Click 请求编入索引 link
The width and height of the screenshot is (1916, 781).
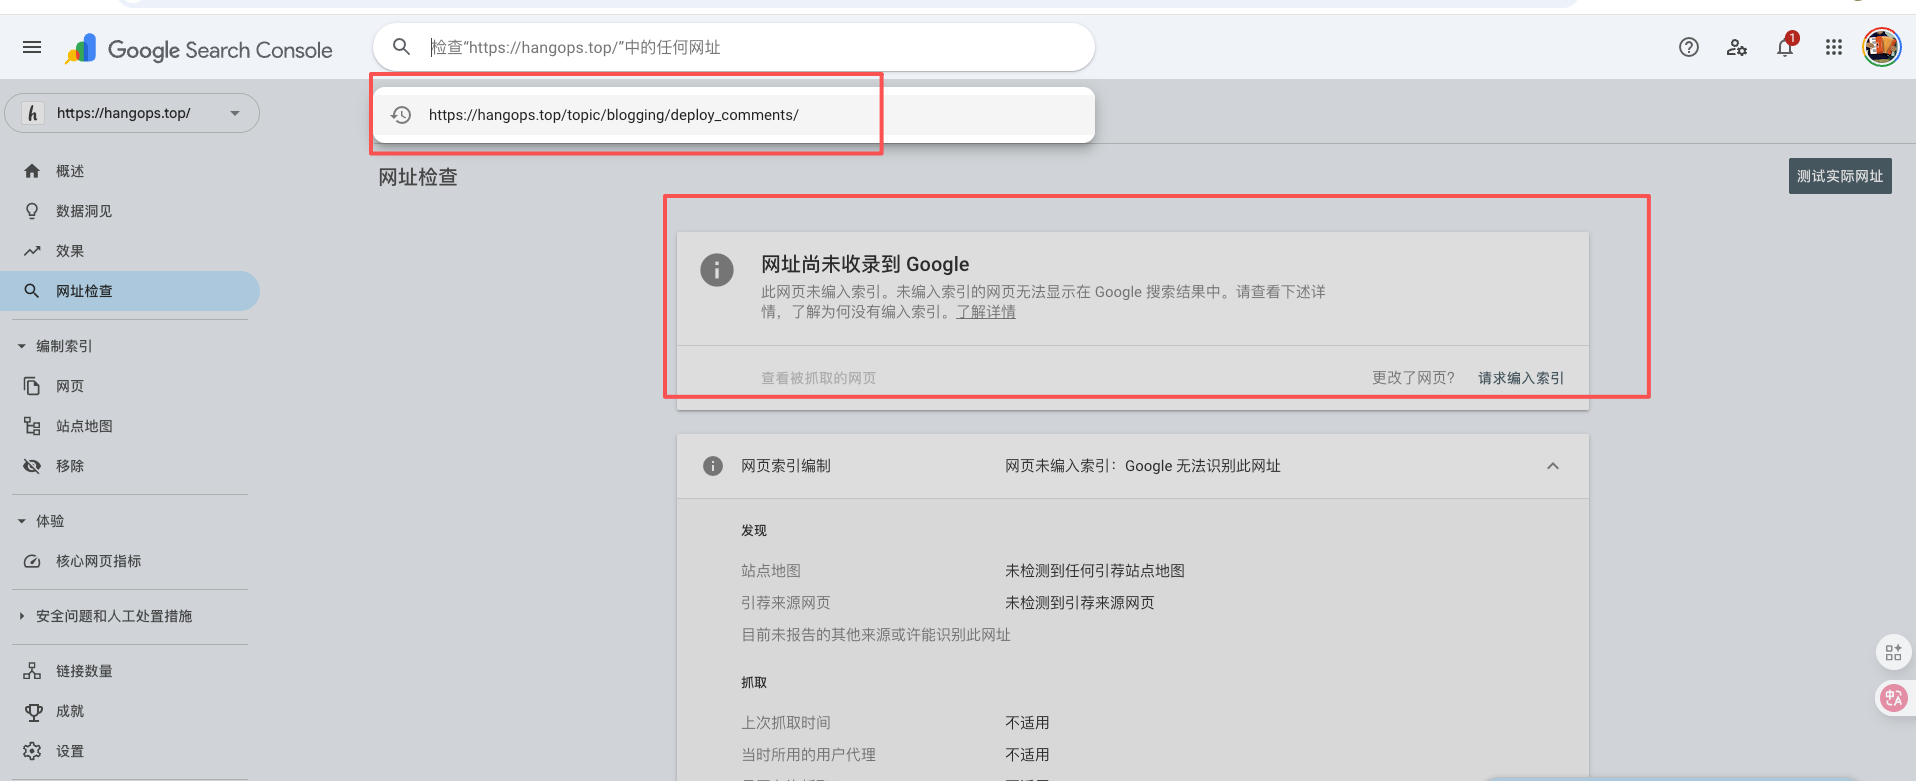[x=1521, y=378]
